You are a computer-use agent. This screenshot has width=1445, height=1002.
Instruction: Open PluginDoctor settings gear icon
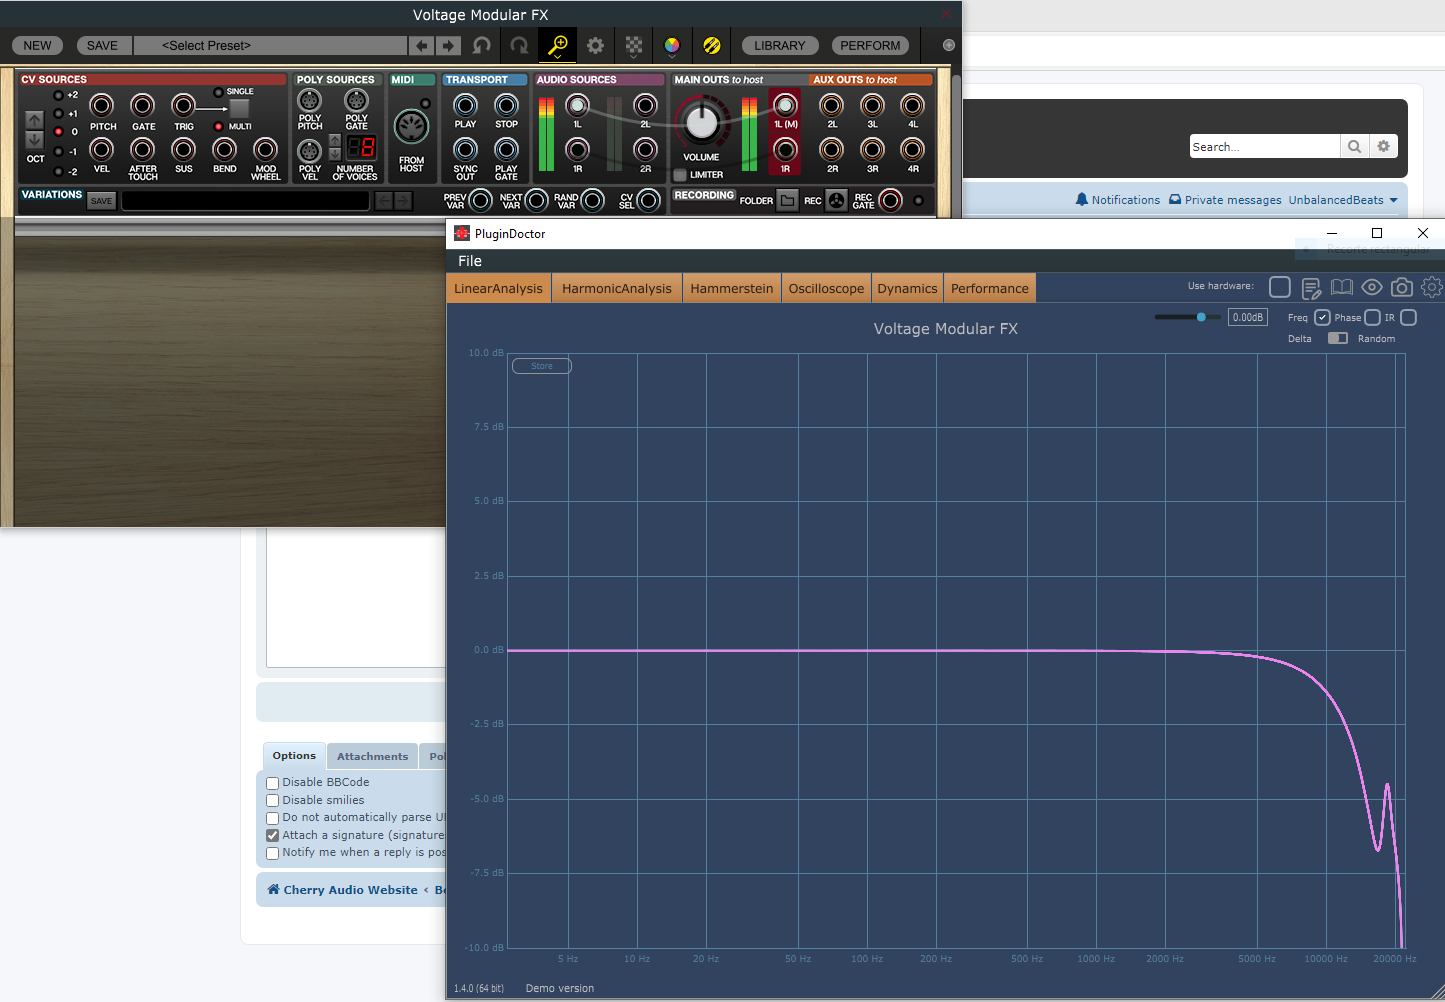[x=1432, y=287]
